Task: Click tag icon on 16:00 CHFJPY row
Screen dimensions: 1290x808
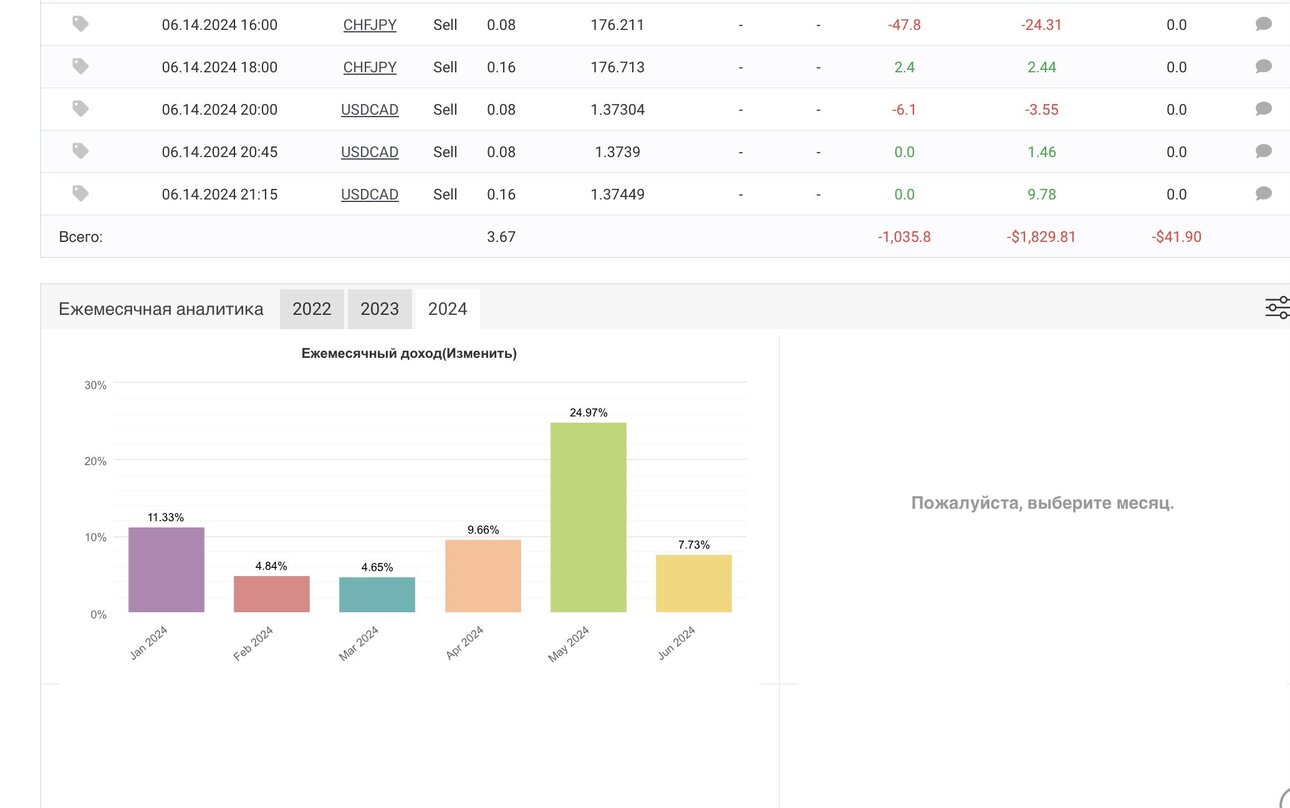Action: click(81, 24)
